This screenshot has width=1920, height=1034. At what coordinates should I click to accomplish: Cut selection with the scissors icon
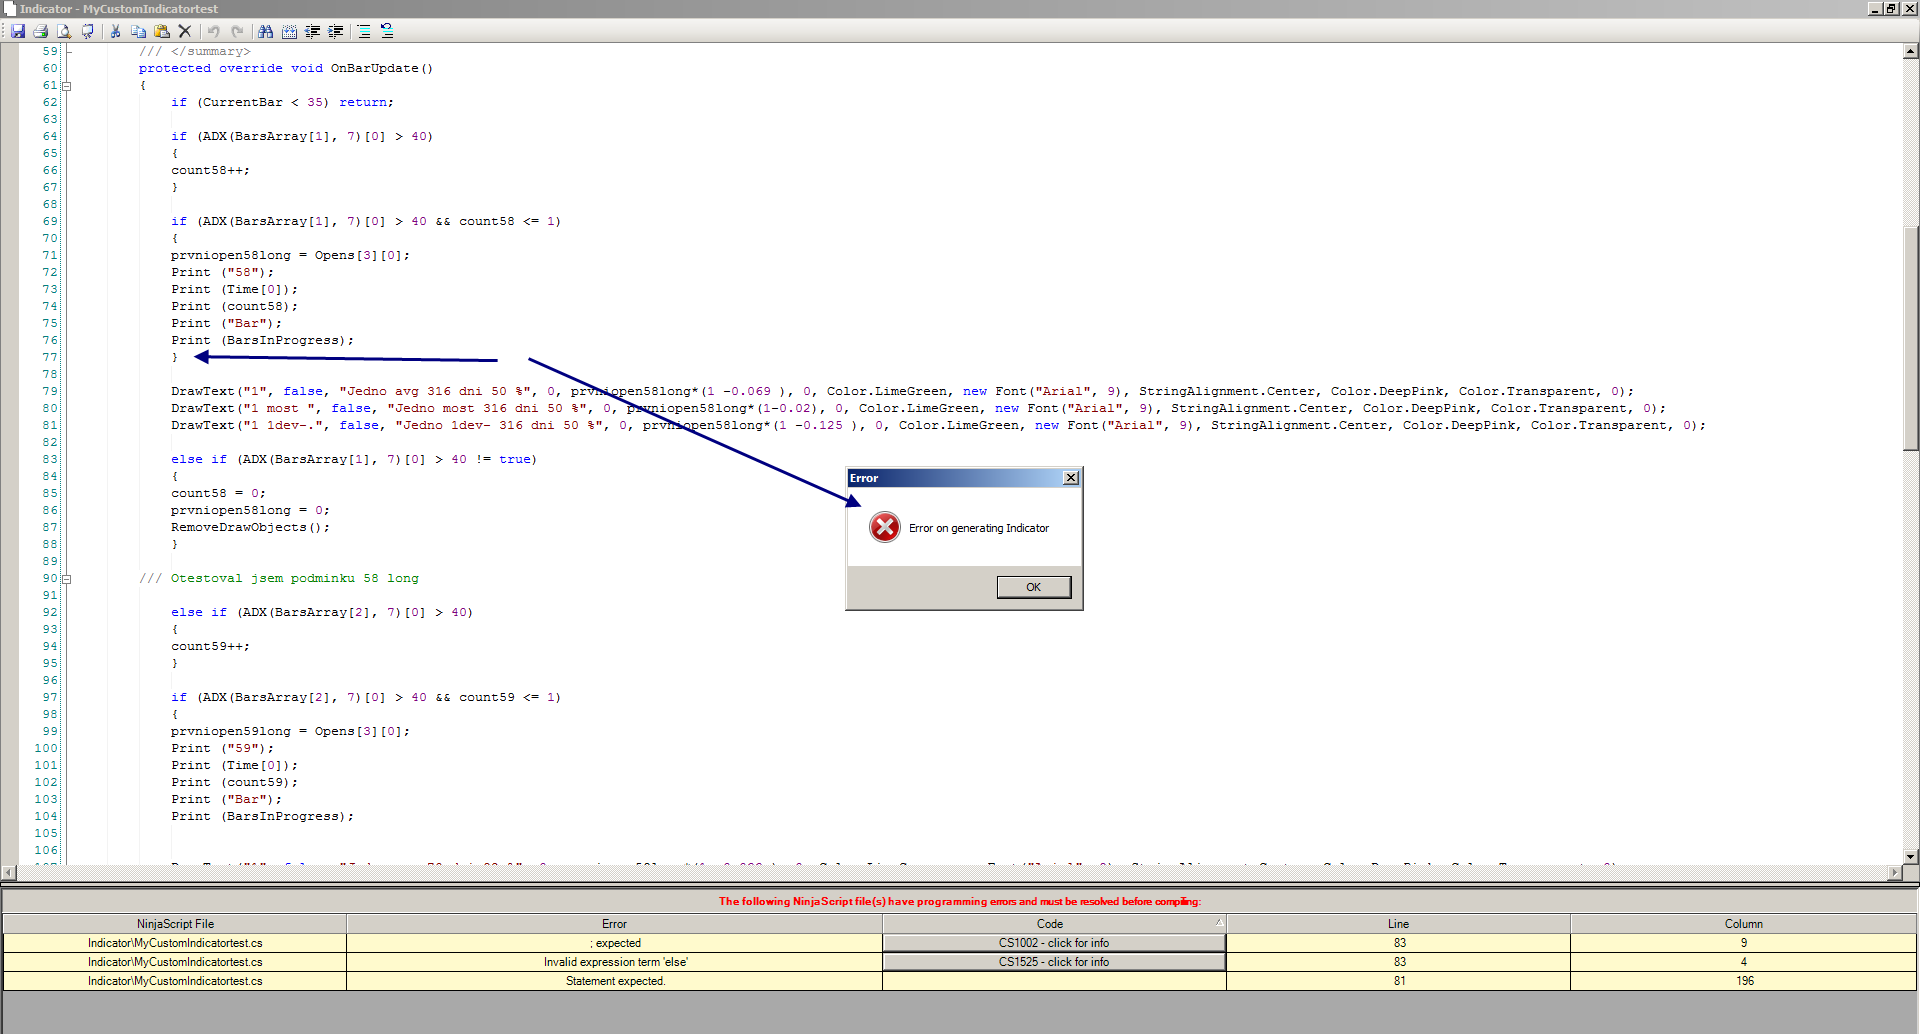[115, 31]
